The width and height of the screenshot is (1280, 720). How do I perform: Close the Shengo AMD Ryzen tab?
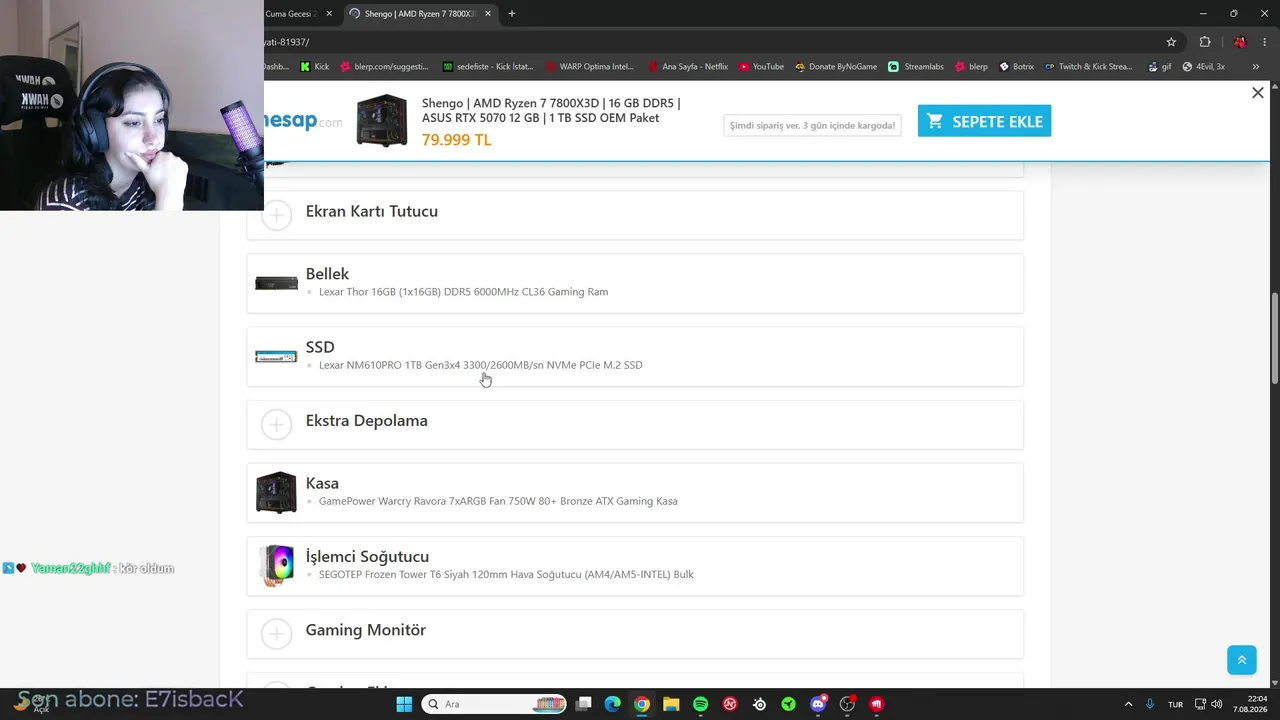click(488, 14)
